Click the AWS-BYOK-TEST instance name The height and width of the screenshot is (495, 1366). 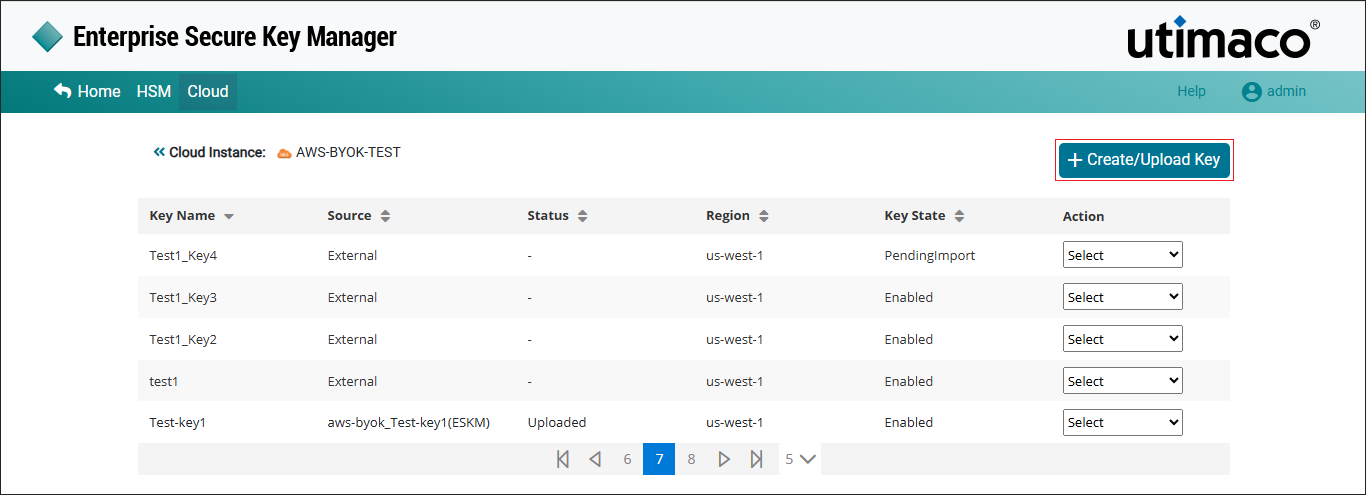(x=348, y=153)
